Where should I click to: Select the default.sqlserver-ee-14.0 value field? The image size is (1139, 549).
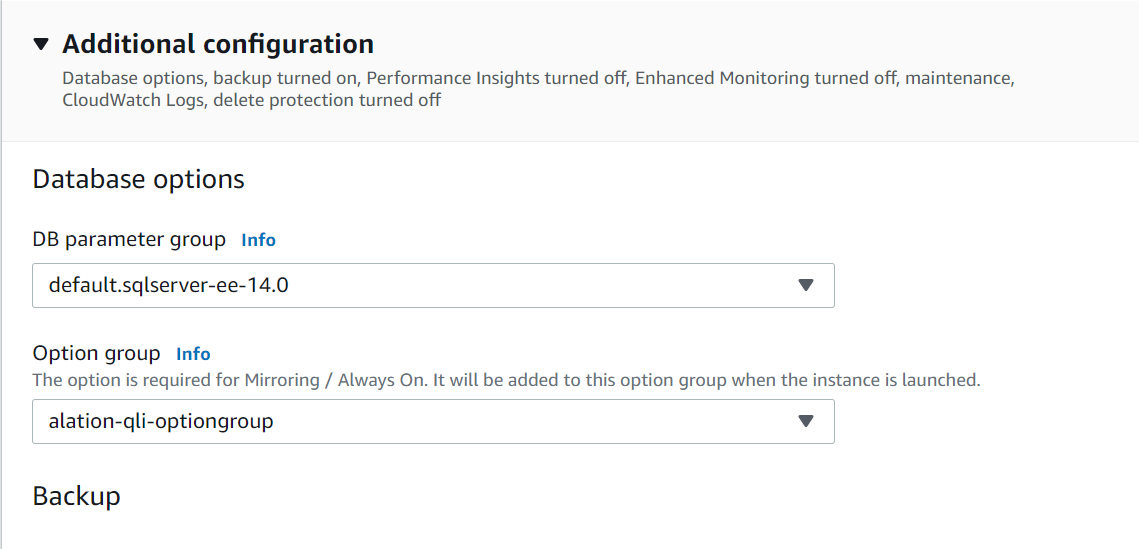pos(433,285)
